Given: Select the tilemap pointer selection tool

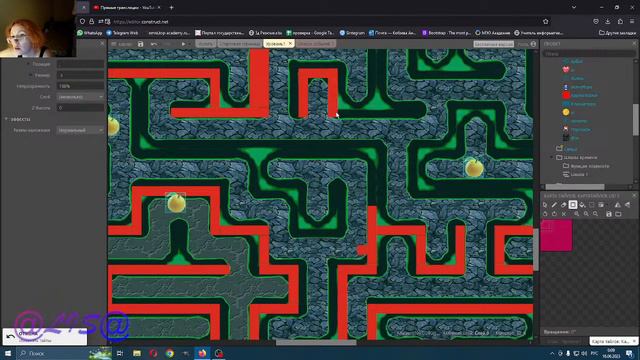Looking at the screenshot, I should click(545, 205).
